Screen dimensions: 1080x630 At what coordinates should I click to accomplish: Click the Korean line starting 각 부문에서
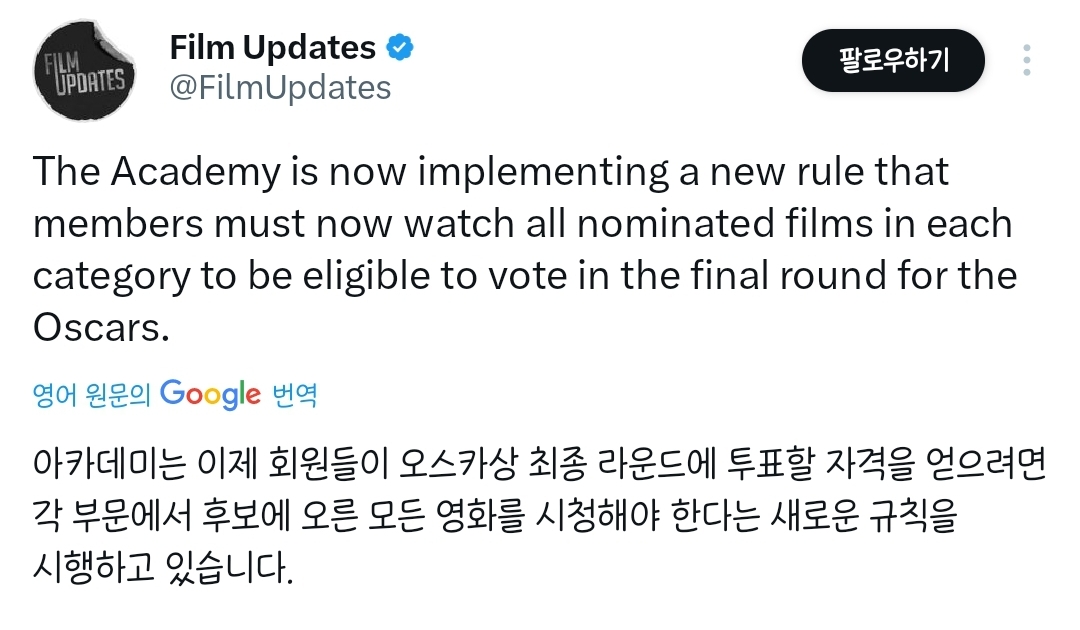pyautogui.click(x=495, y=516)
